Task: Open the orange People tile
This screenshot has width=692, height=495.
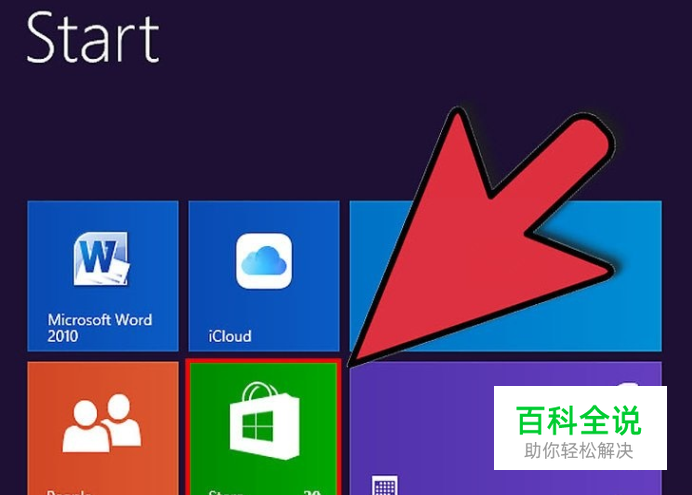Action: [103, 428]
